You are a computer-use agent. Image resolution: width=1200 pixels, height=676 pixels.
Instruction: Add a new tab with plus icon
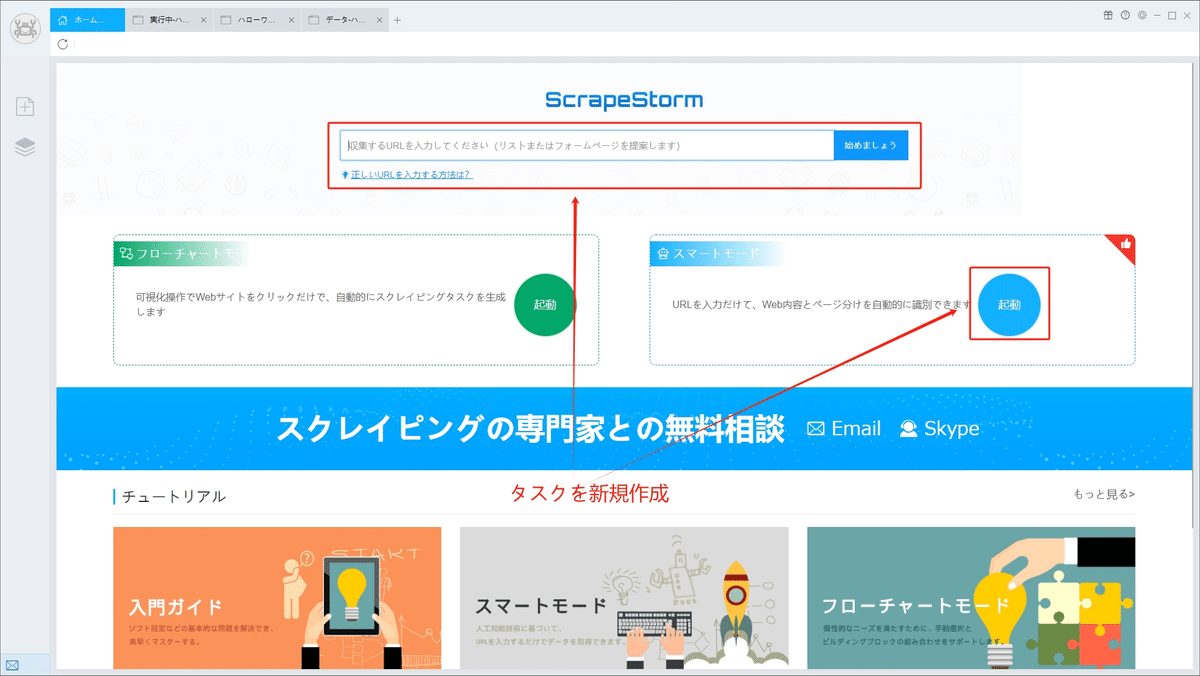pyautogui.click(x=397, y=20)
